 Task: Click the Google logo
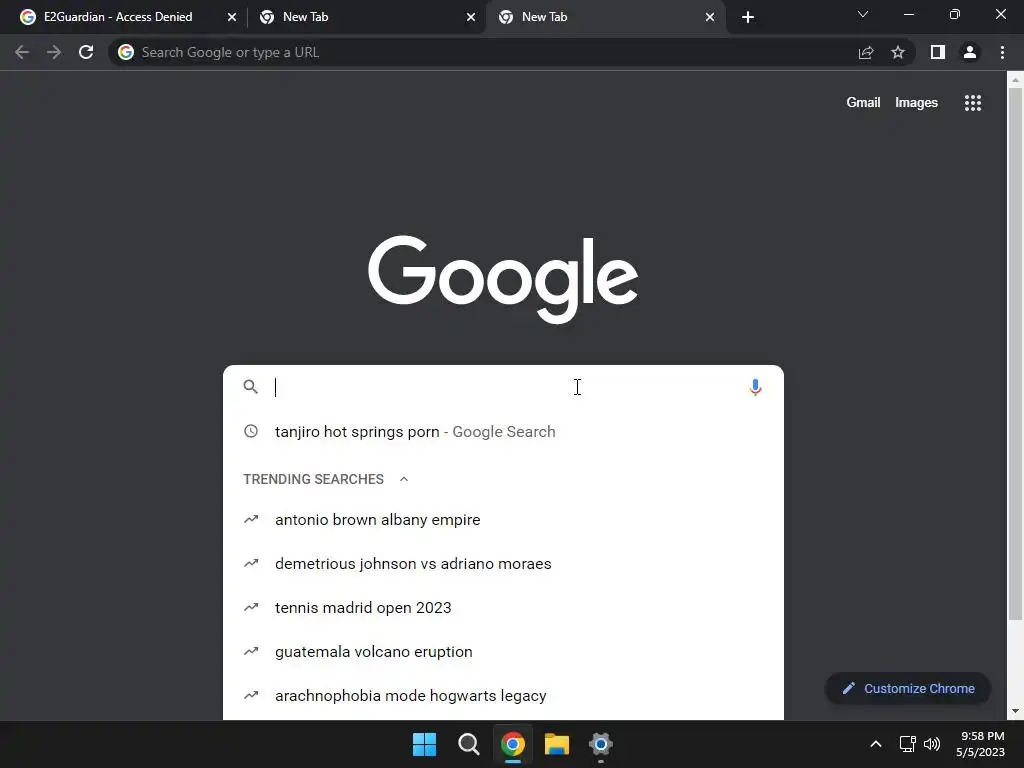pos(503,279)
